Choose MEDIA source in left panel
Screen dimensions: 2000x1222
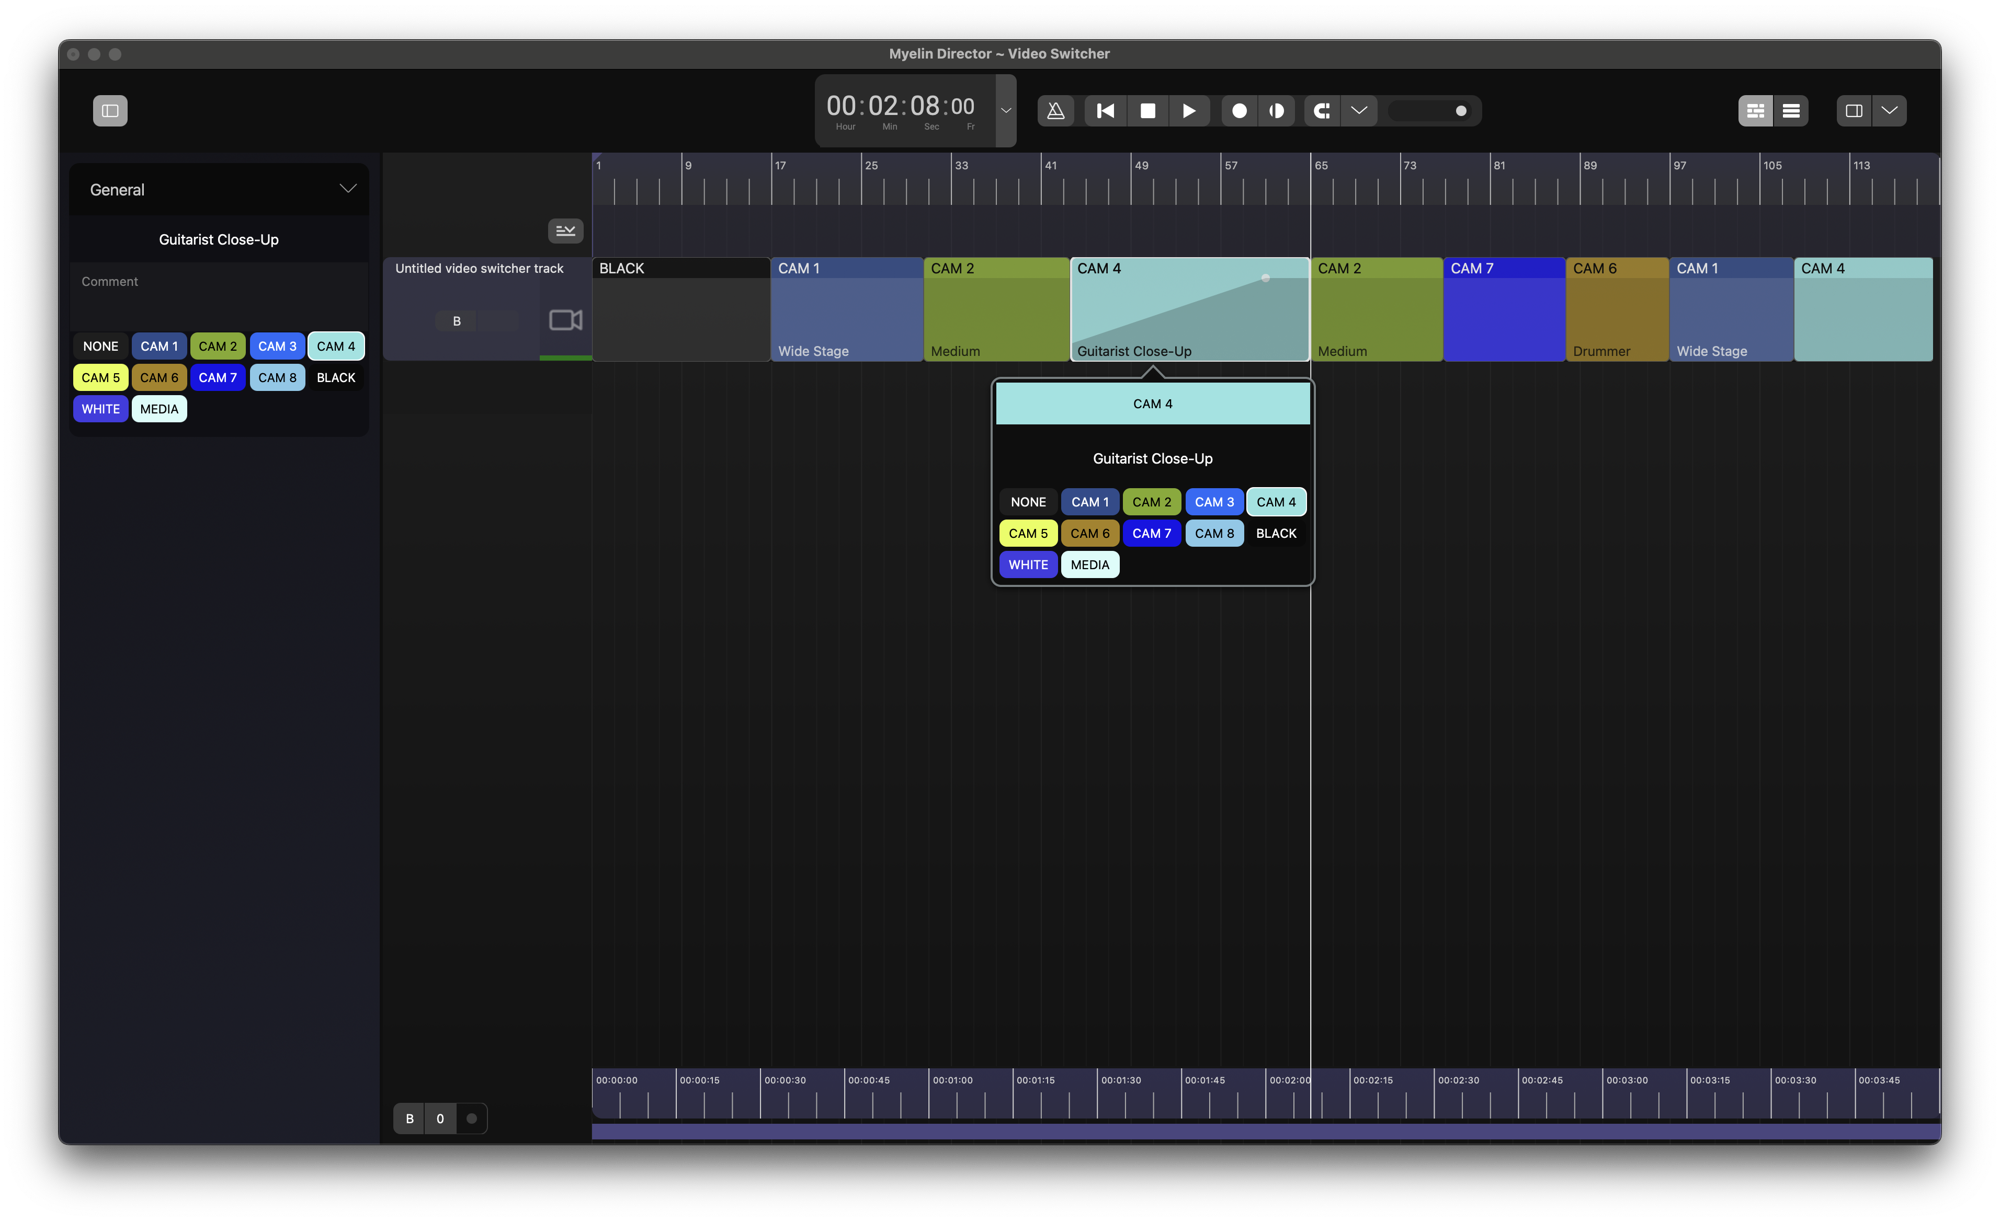159,409
